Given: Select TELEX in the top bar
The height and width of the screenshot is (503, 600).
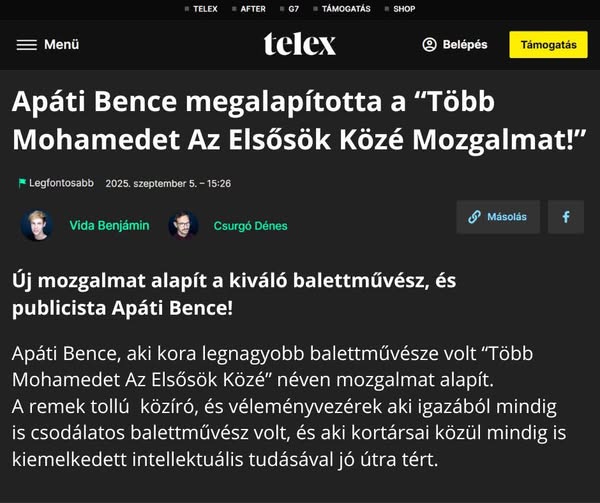Looking at the screenshot, I should click(x=204, y=9).
